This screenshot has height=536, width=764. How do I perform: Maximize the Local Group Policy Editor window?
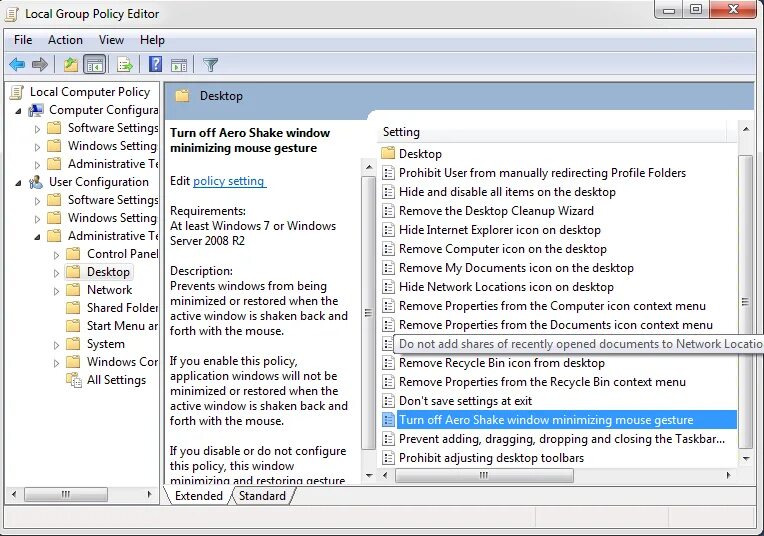coord(695,9)
